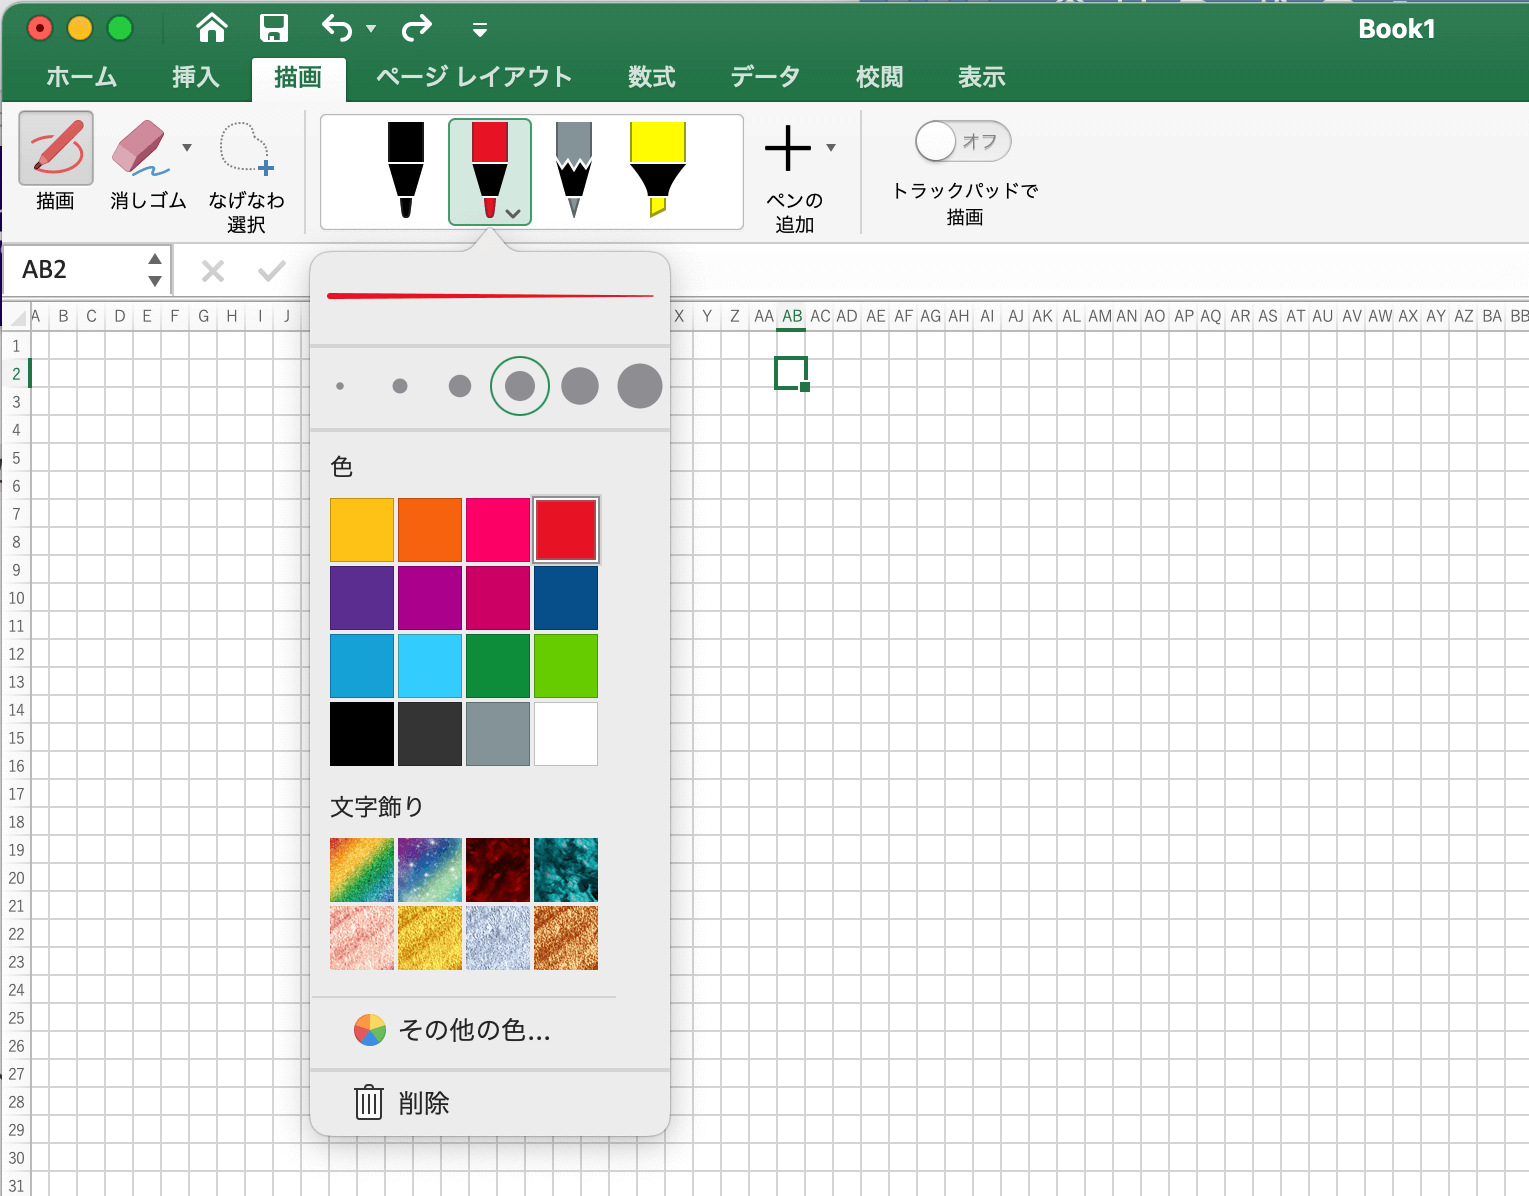Viewport: 1529px width, 1196px height.
Task: Choose the rainbow 文字飾り effect
Action: (362, 870)
